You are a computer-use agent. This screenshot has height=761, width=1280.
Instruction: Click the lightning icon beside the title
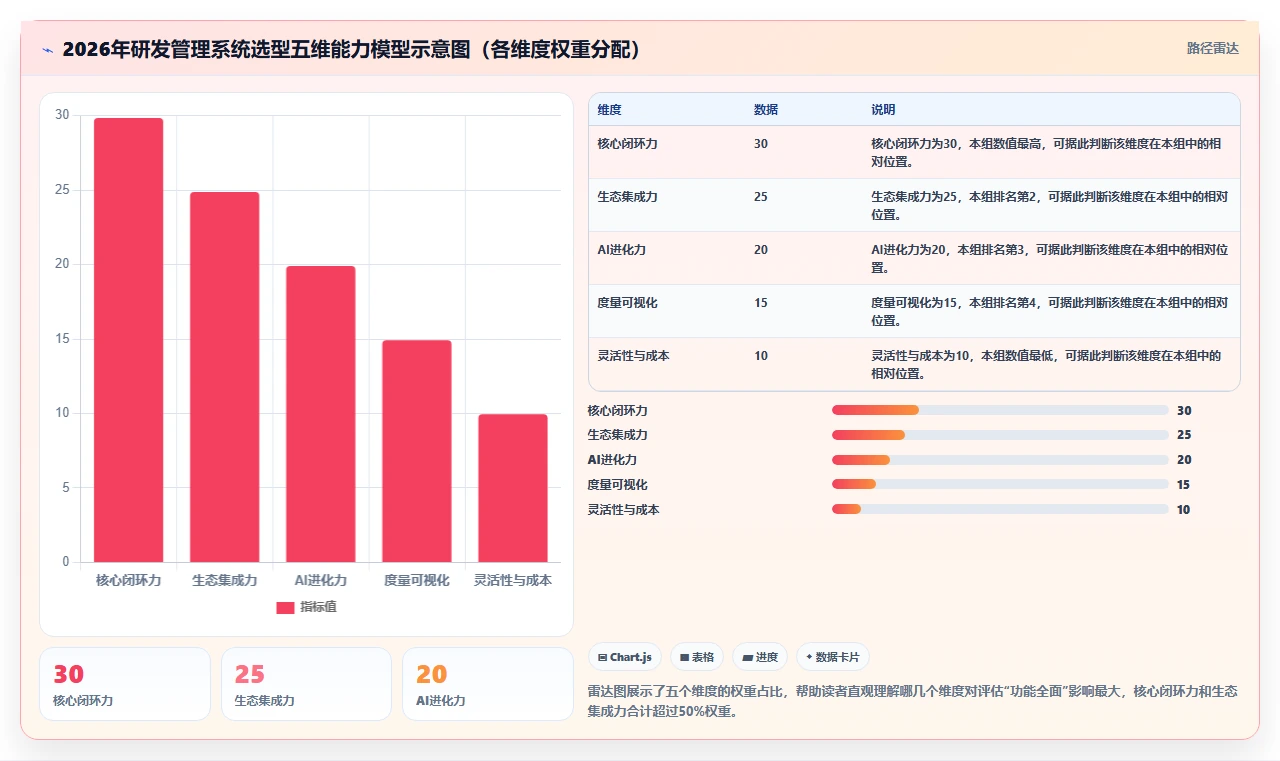point(48,50)
